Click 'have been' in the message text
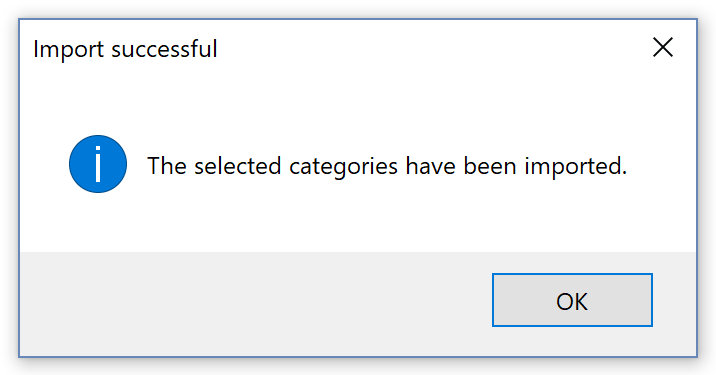The height and width of the screenshot is (375, 716). click(x=461, y=166)
